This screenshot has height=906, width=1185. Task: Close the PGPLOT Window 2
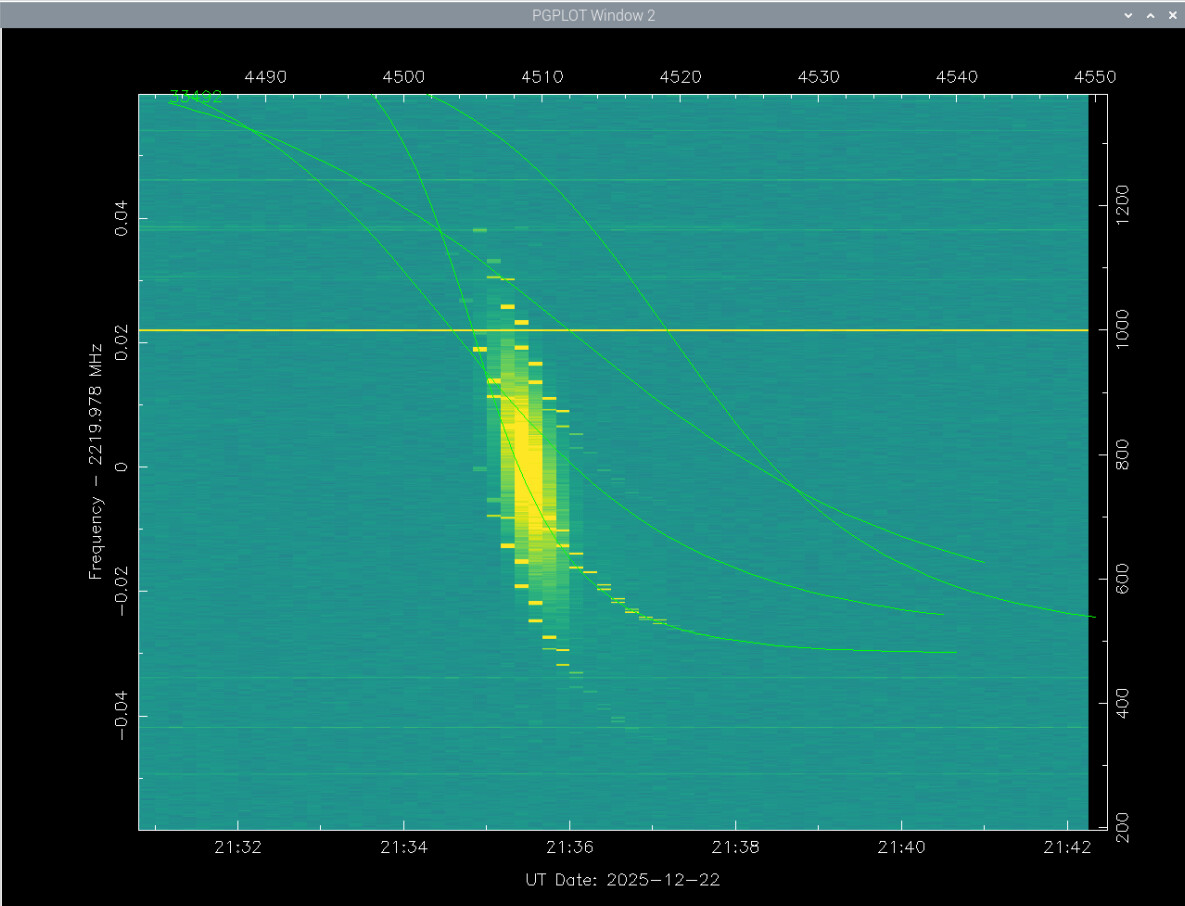tap(1170, 15)
